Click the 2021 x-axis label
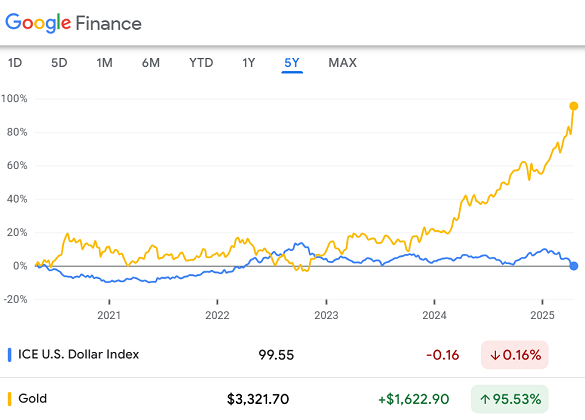Screen dimensions: 585x420 tap(109, 315)
